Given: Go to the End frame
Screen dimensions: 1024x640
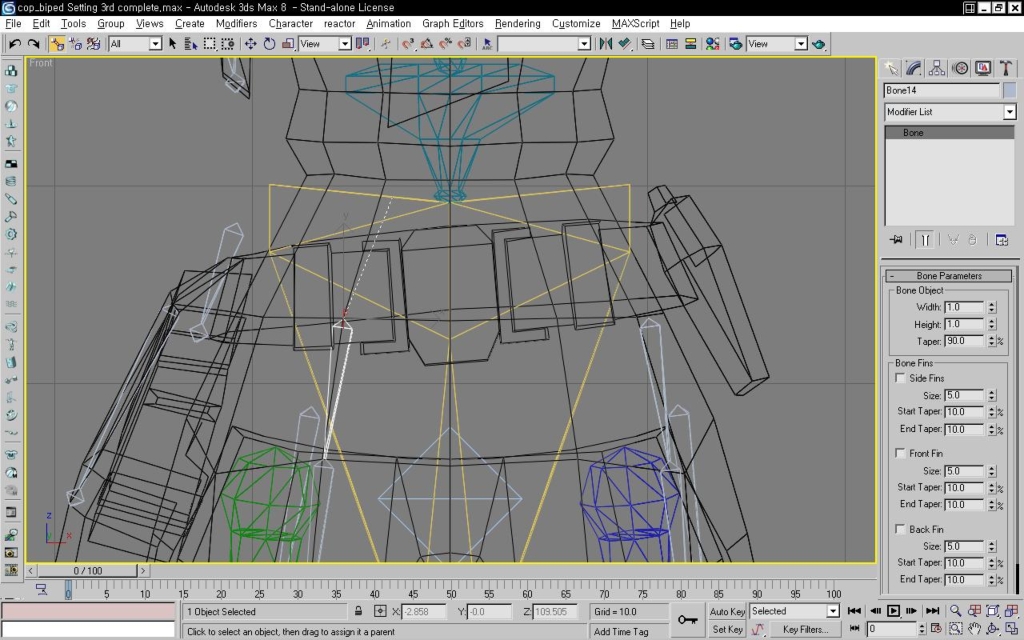Looking at the screenshot, I should (933, 611).
